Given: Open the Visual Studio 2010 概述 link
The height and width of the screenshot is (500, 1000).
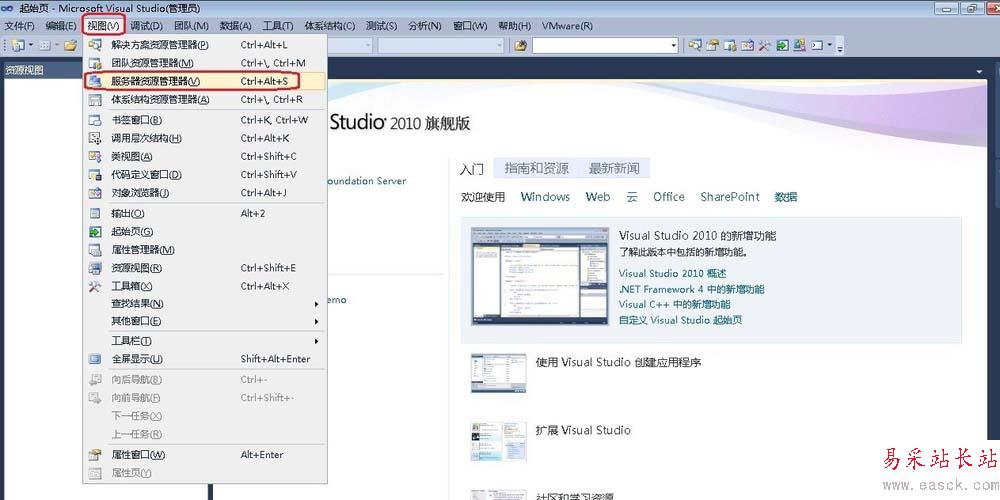Looking at the screenshot, I should tap(672, 274).
